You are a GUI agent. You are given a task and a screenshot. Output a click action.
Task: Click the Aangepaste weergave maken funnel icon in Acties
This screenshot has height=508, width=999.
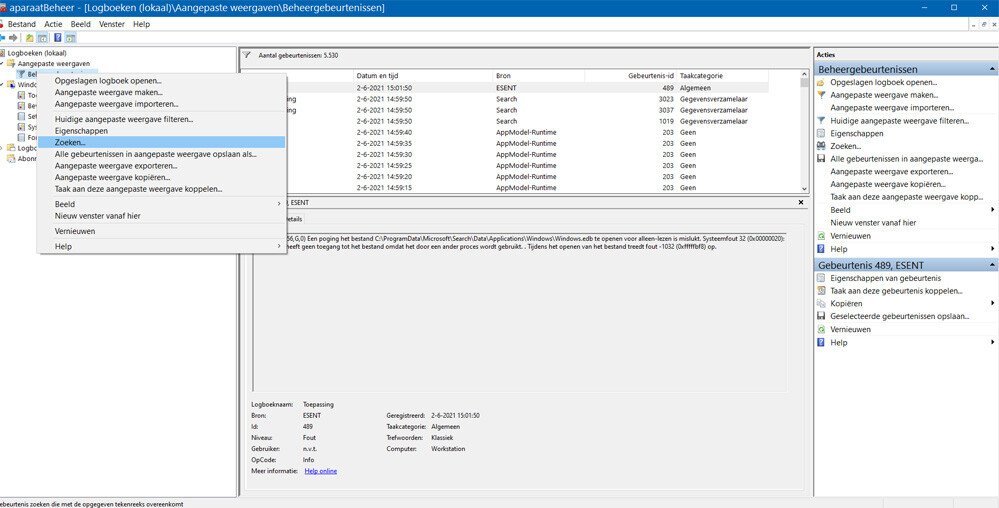pos(821,95)
